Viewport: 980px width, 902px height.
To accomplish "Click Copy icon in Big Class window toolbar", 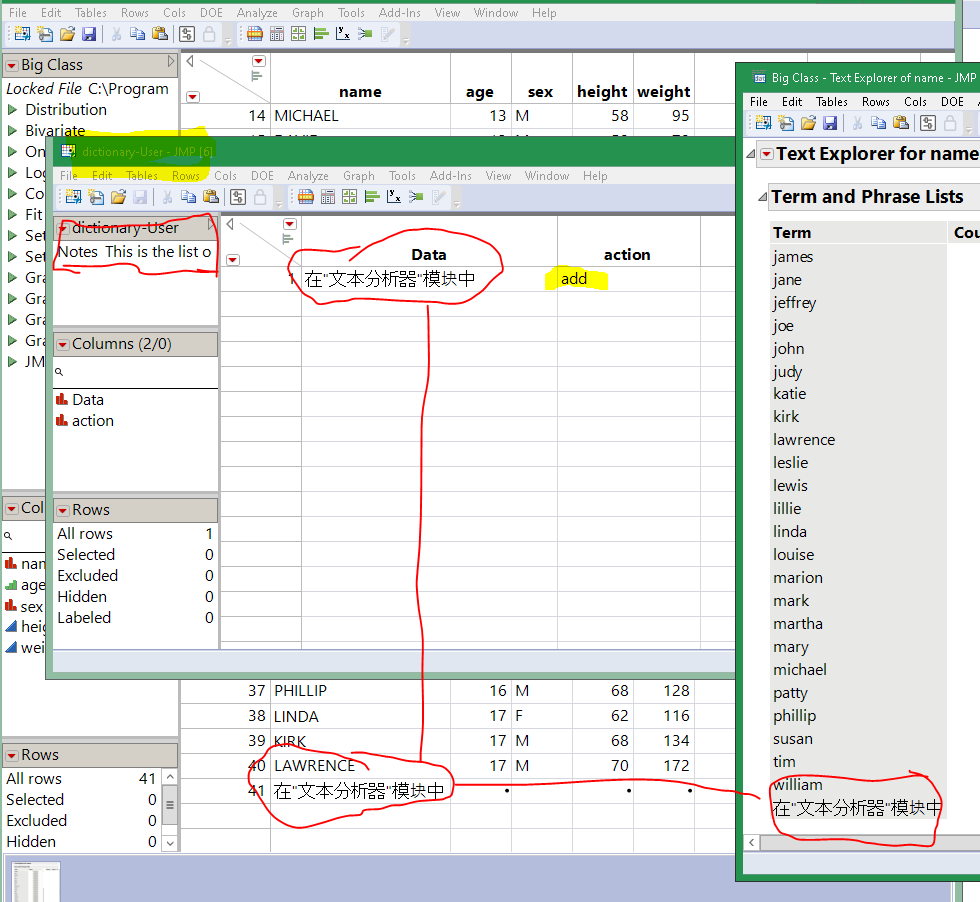I will click(137, 34).
